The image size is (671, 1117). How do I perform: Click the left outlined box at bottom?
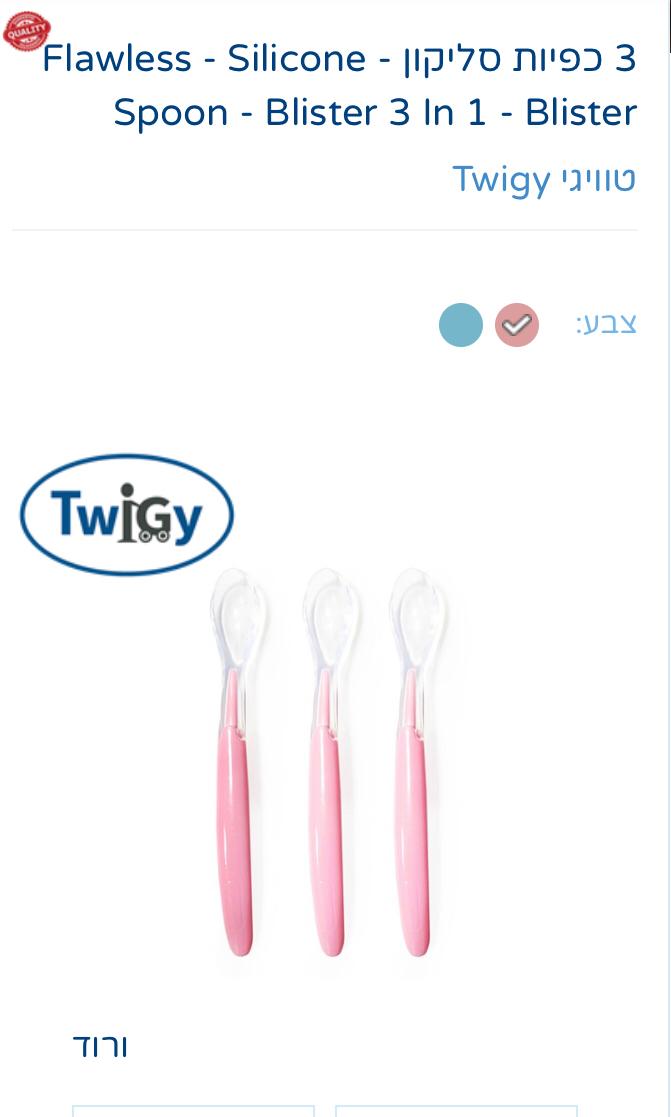point(193,1111)
